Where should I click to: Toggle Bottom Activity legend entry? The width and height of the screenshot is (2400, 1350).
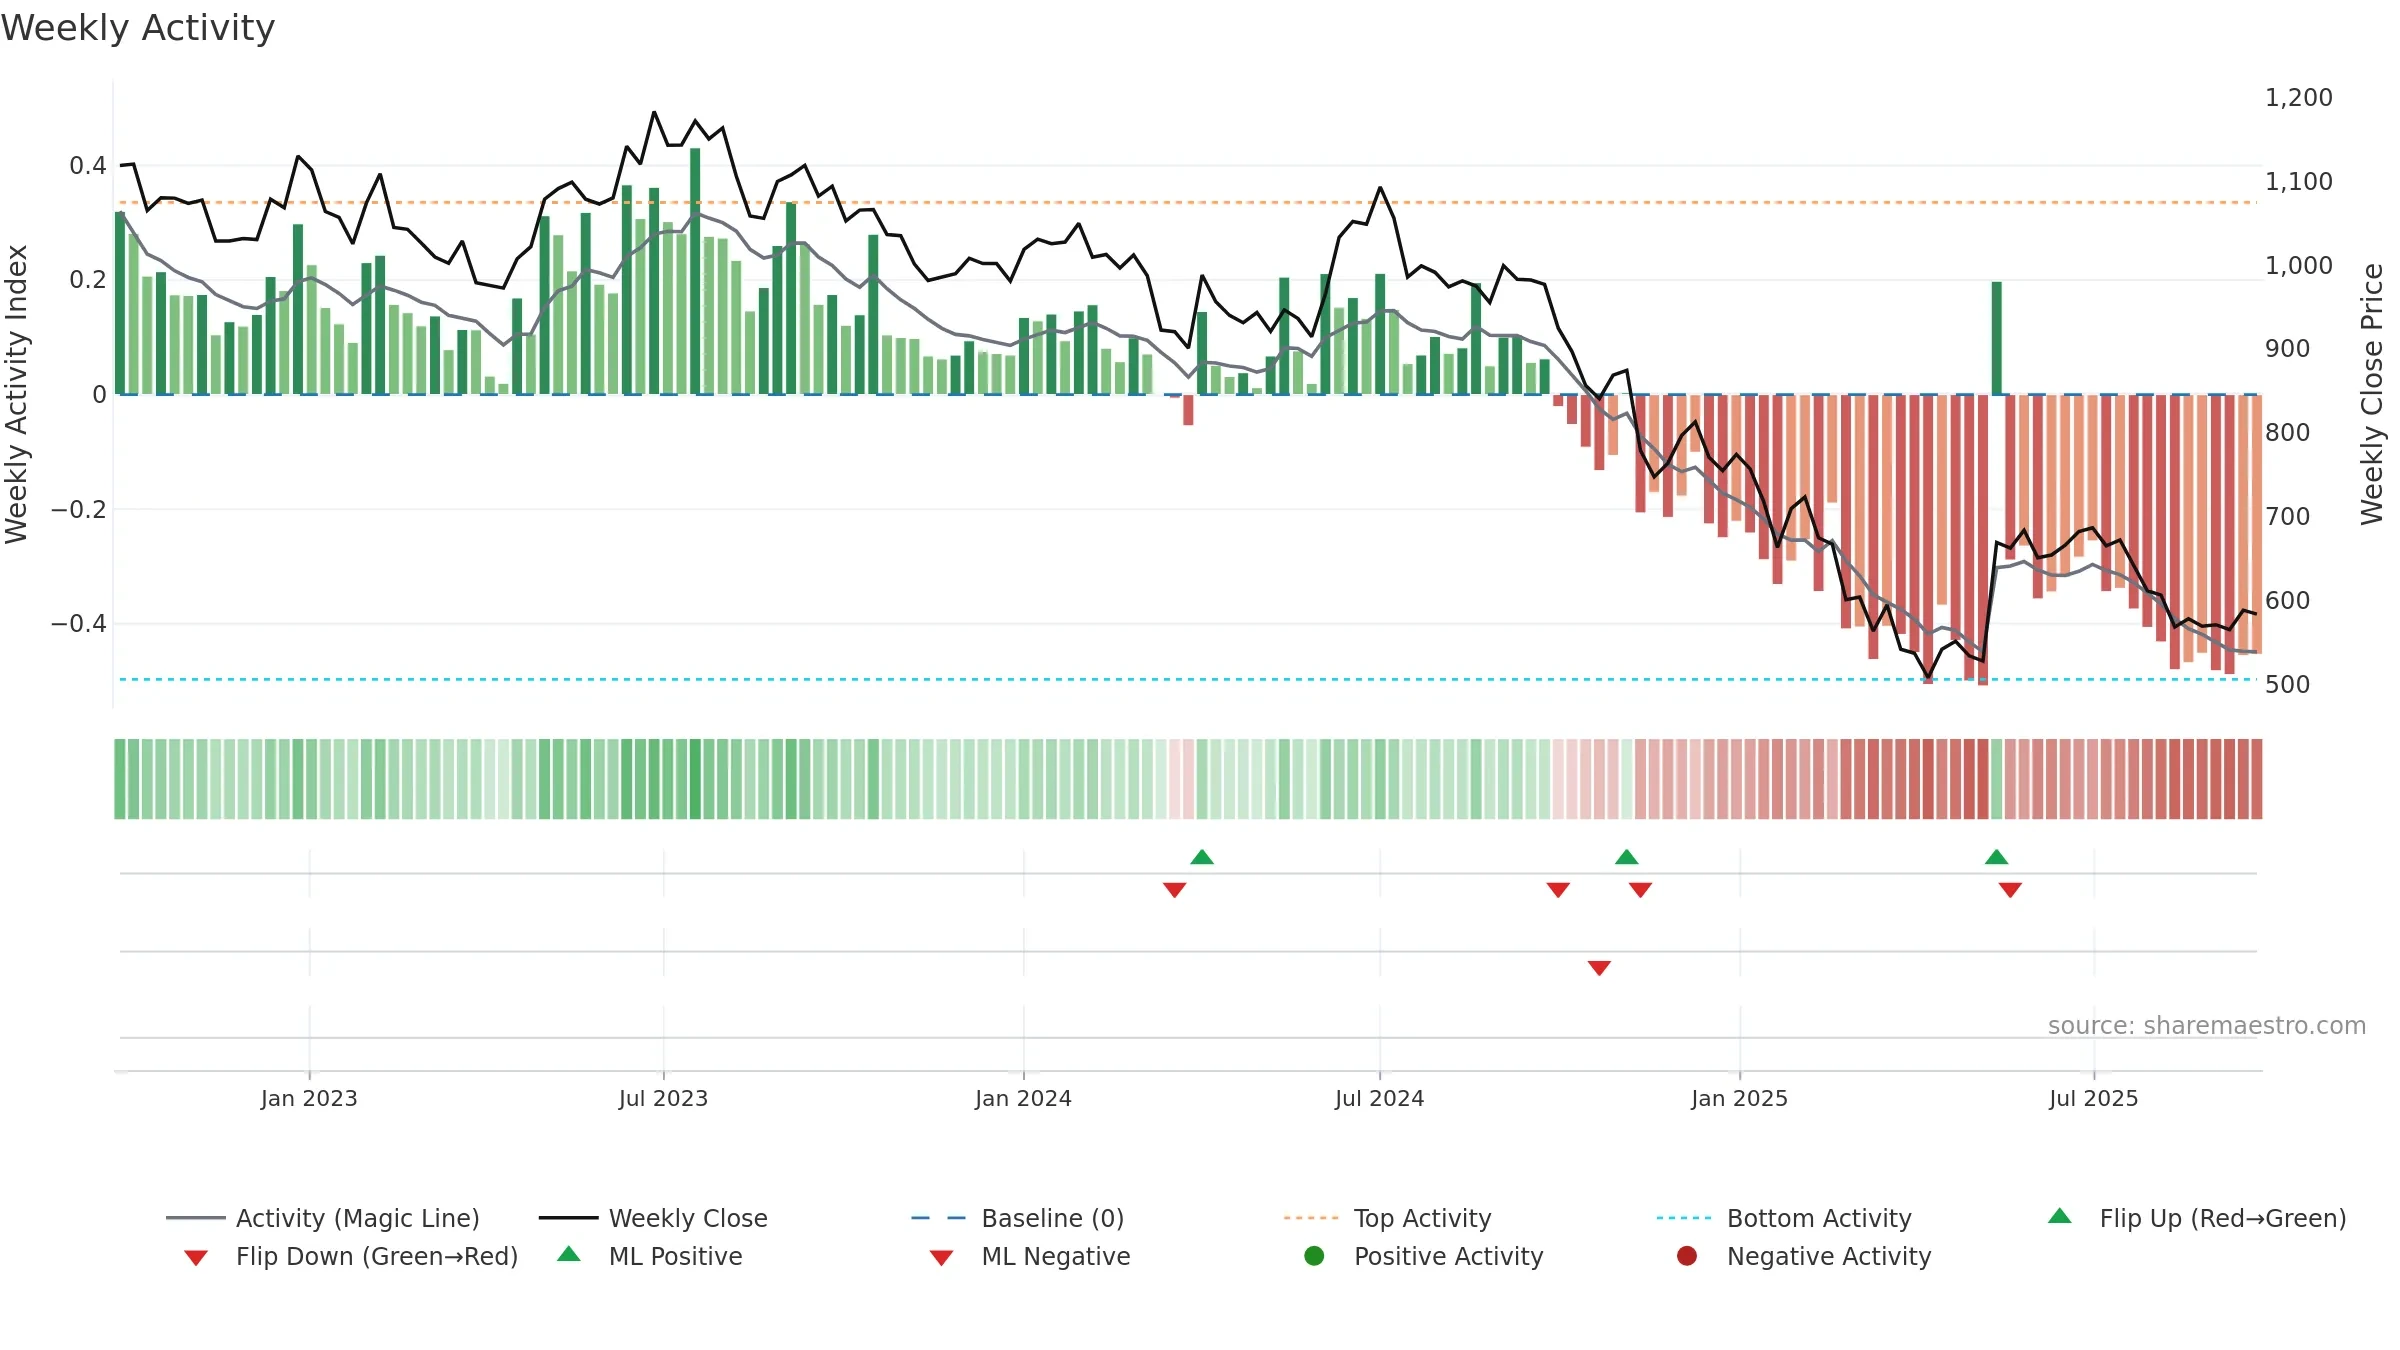click(x=1784, y=1218)
